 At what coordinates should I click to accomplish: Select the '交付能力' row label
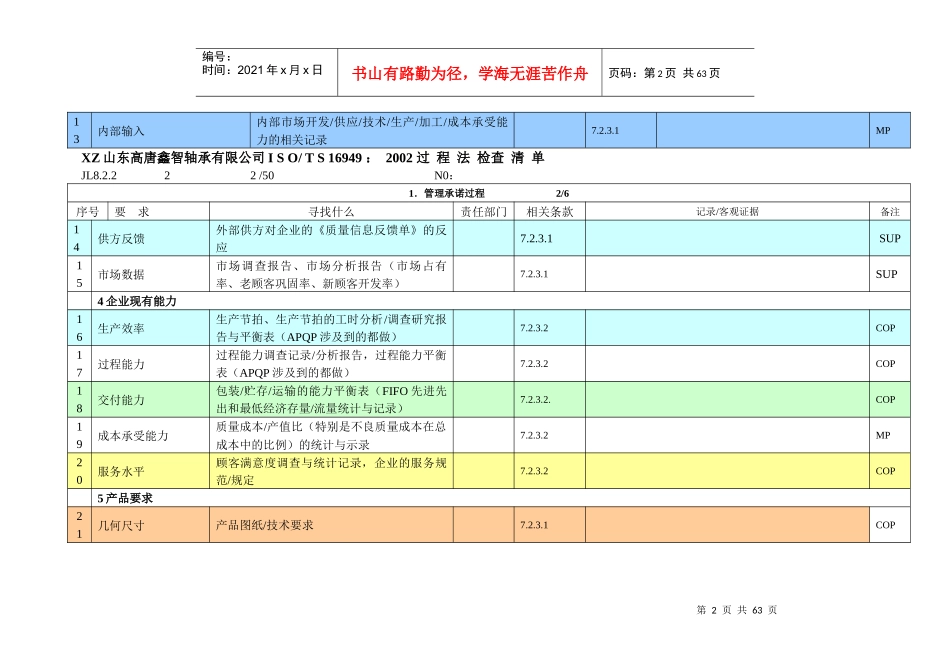121,400
